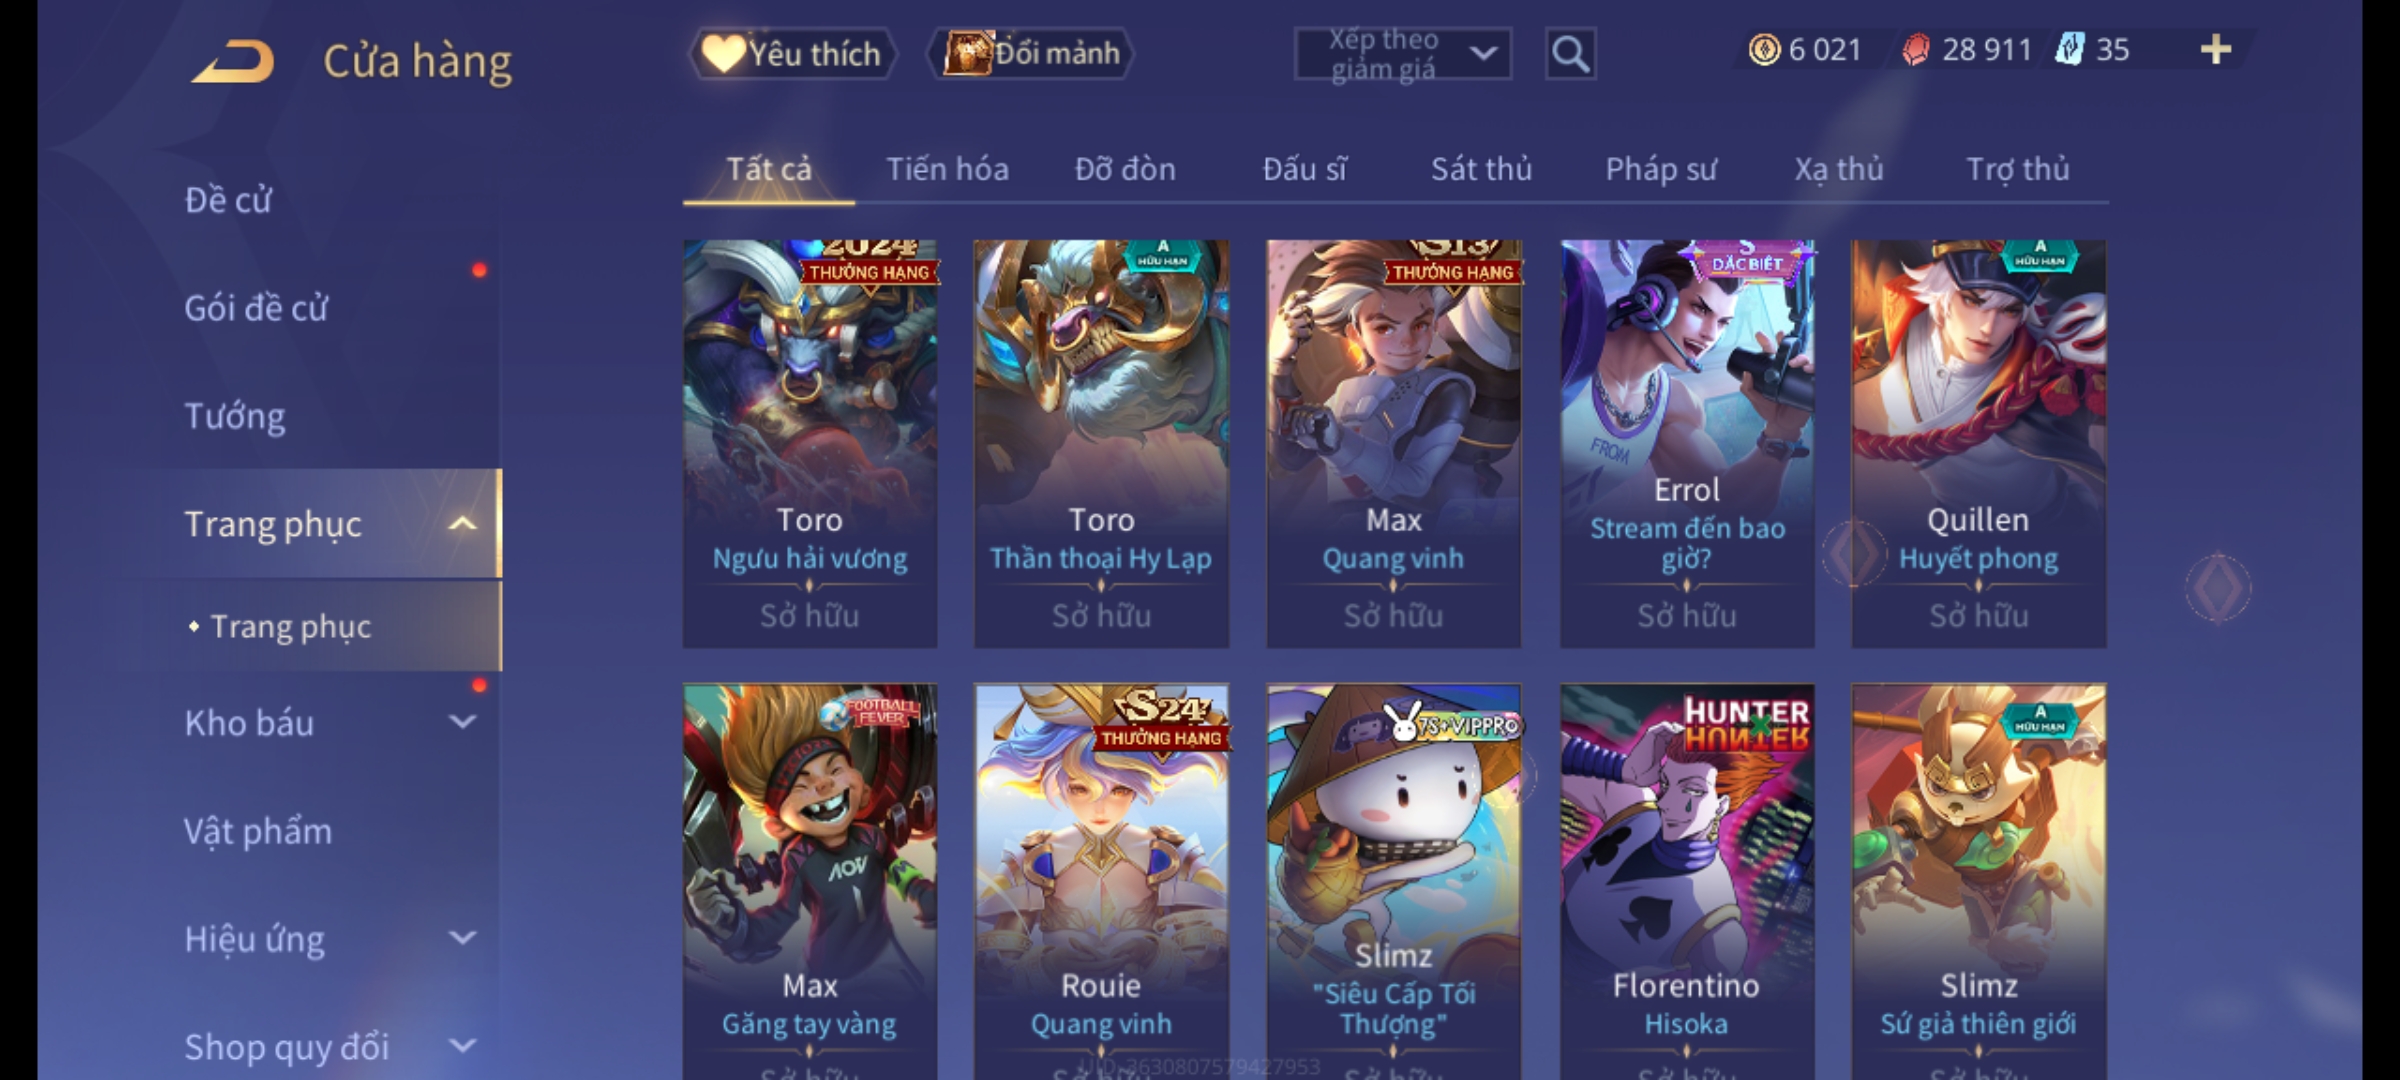2400x1080 pixels.
Task: Tap the red ruby balance 28 911
Action: coord(1967,50)
